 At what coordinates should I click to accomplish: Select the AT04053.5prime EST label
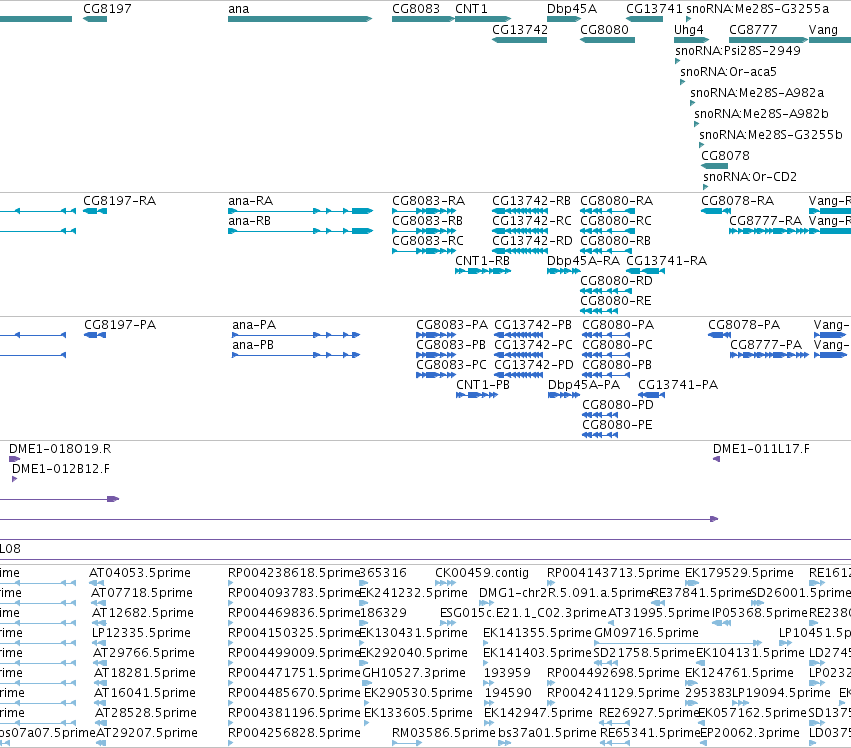[x=140, y=573]
